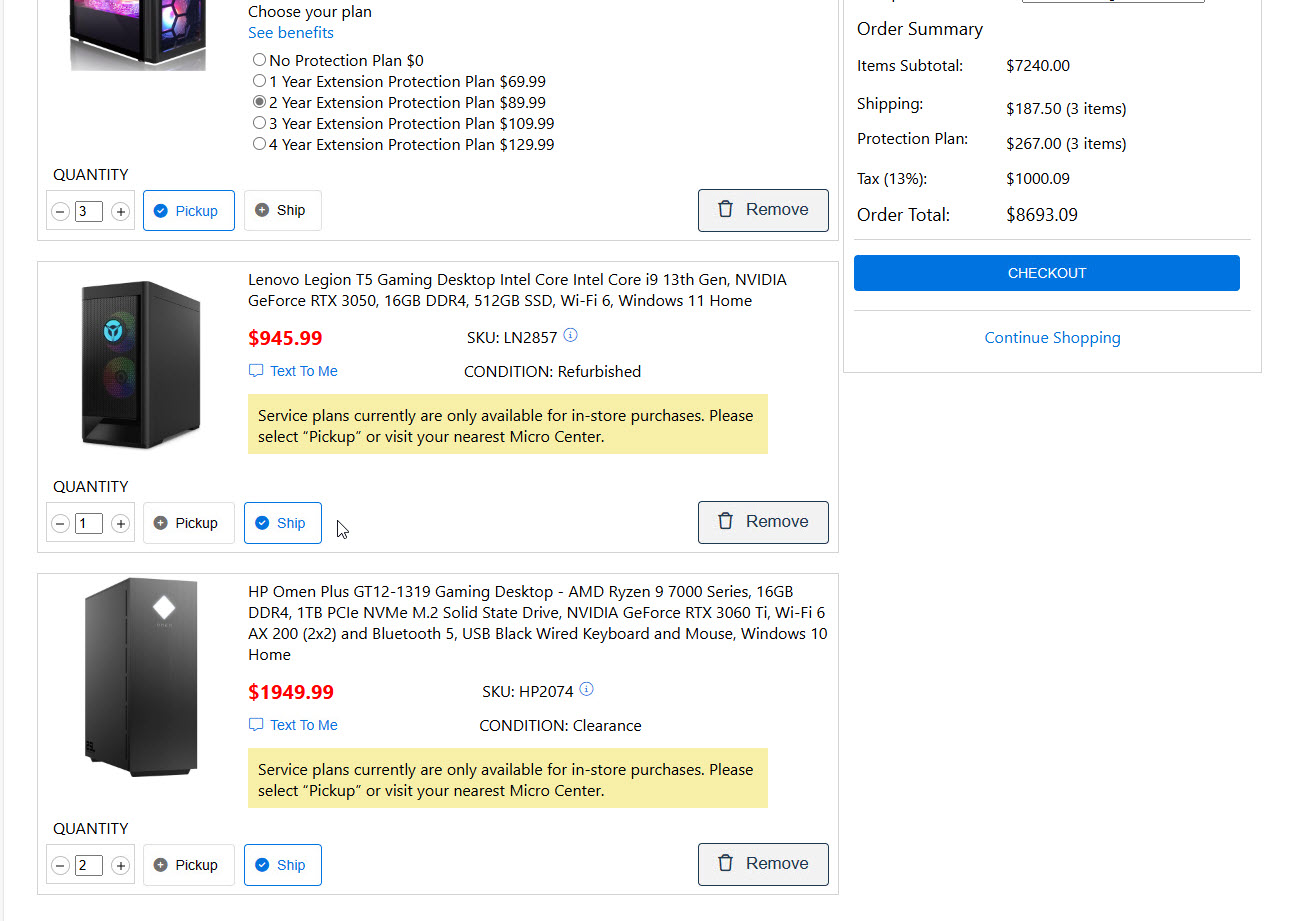Image resolution: width=1290 pixels, height=921 pixels.
Task: Select 1 Year Extension Protection Plan
Action: pyautogui.click(x=260, y=81)
